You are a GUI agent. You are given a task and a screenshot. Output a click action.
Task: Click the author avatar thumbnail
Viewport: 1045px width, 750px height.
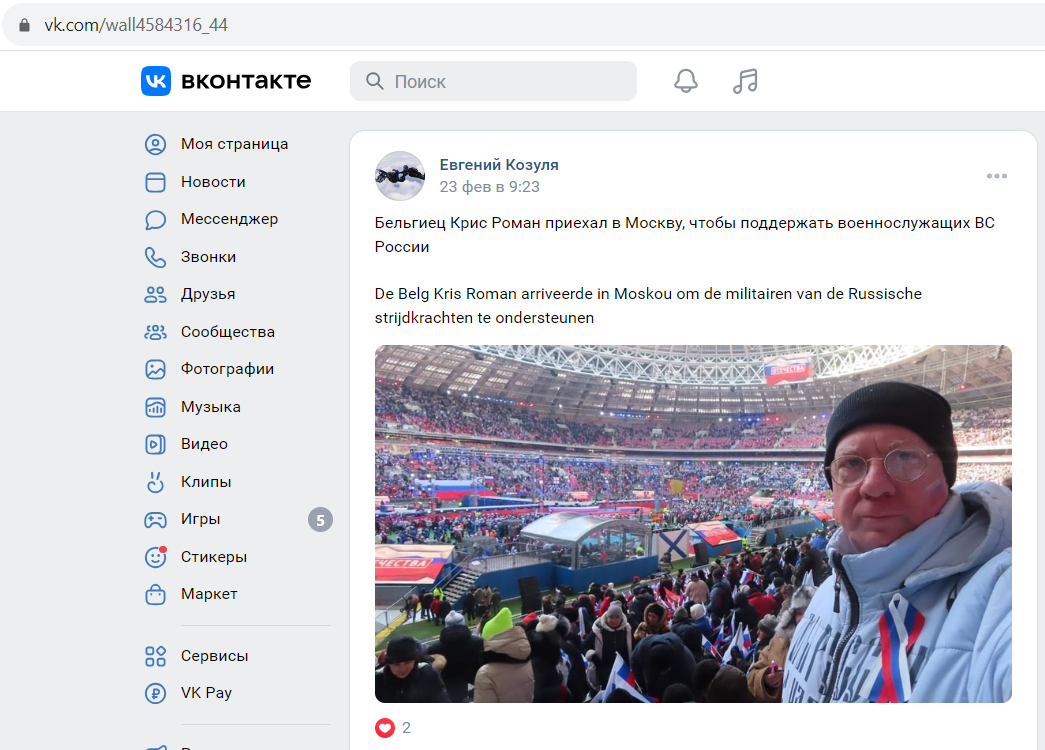click(400, 176)
